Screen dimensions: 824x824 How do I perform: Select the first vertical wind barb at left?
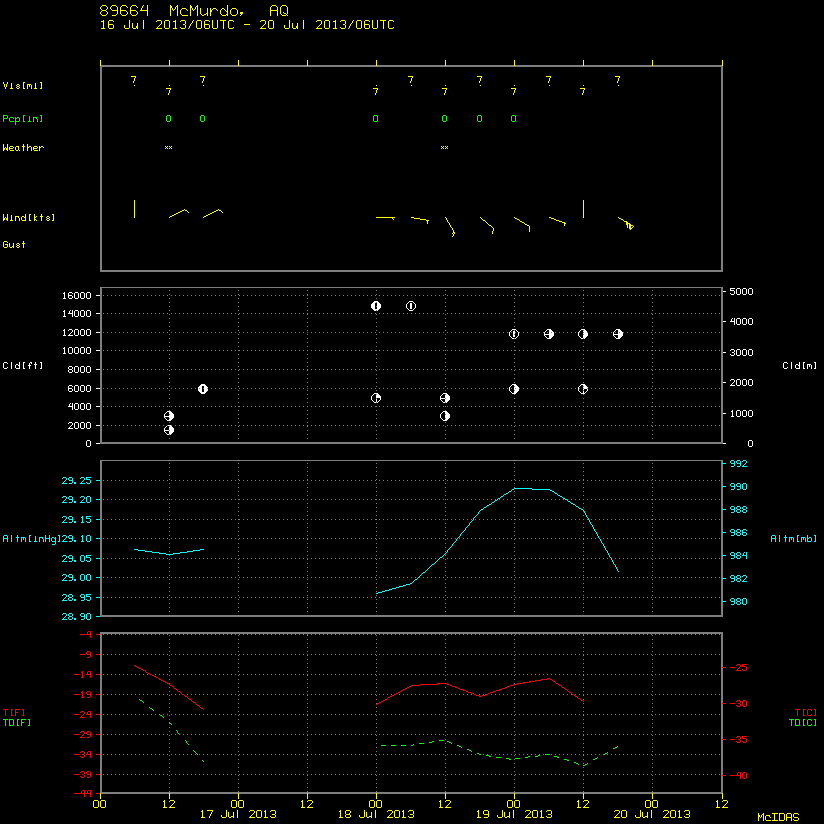(x=135, y=209)
